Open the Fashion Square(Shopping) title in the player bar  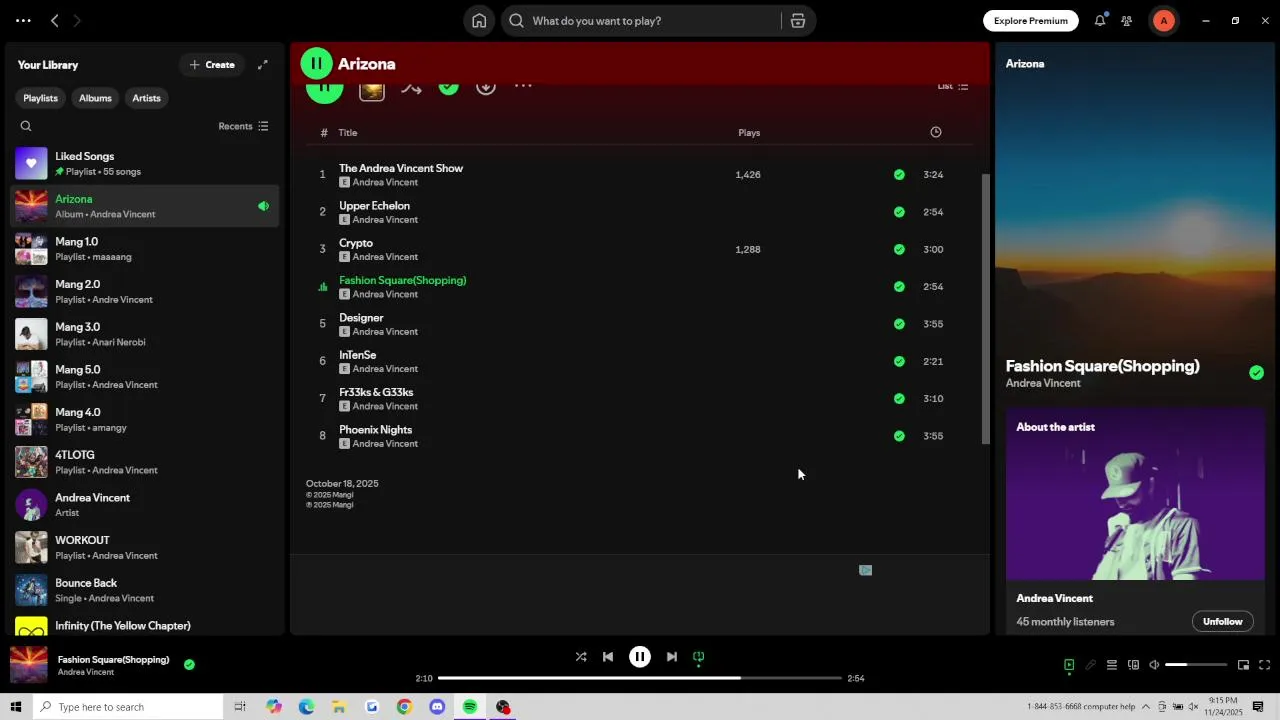click(x=113, y=660)
